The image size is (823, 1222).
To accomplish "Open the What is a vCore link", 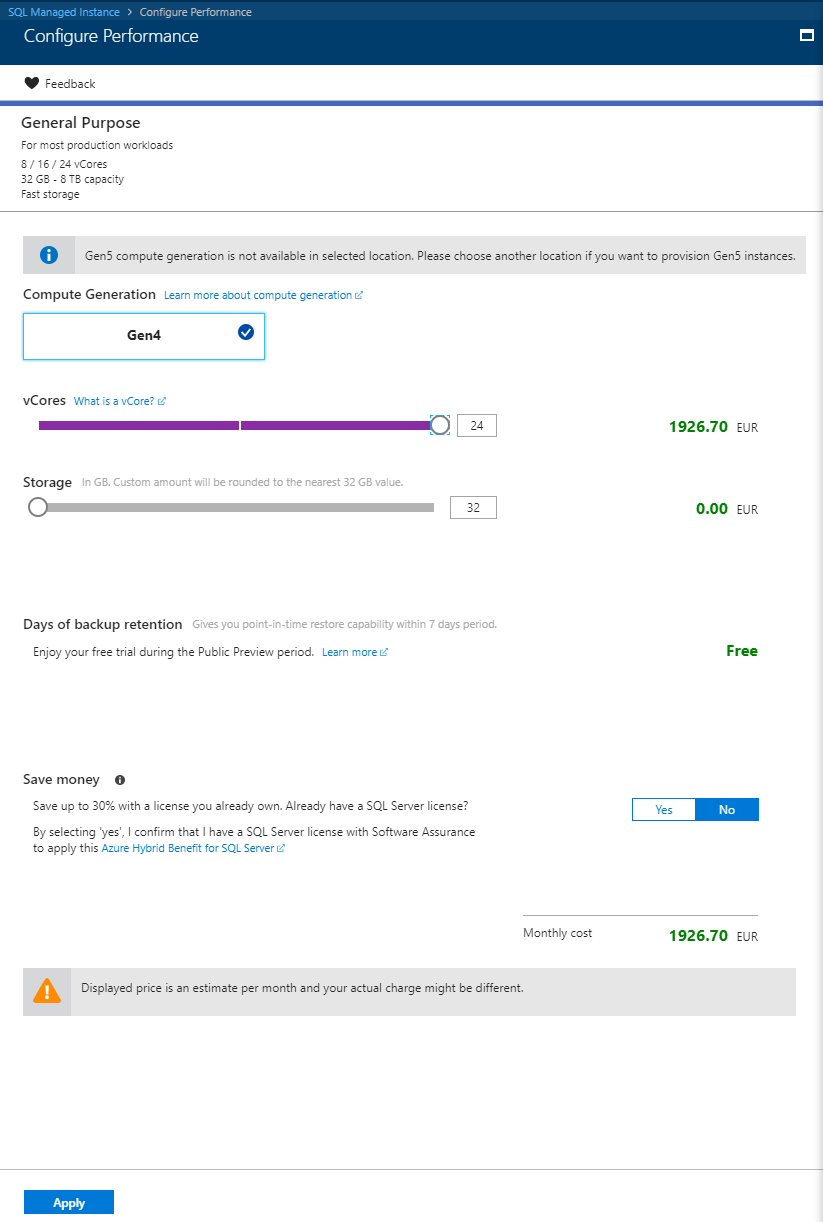I will (119, 401).
